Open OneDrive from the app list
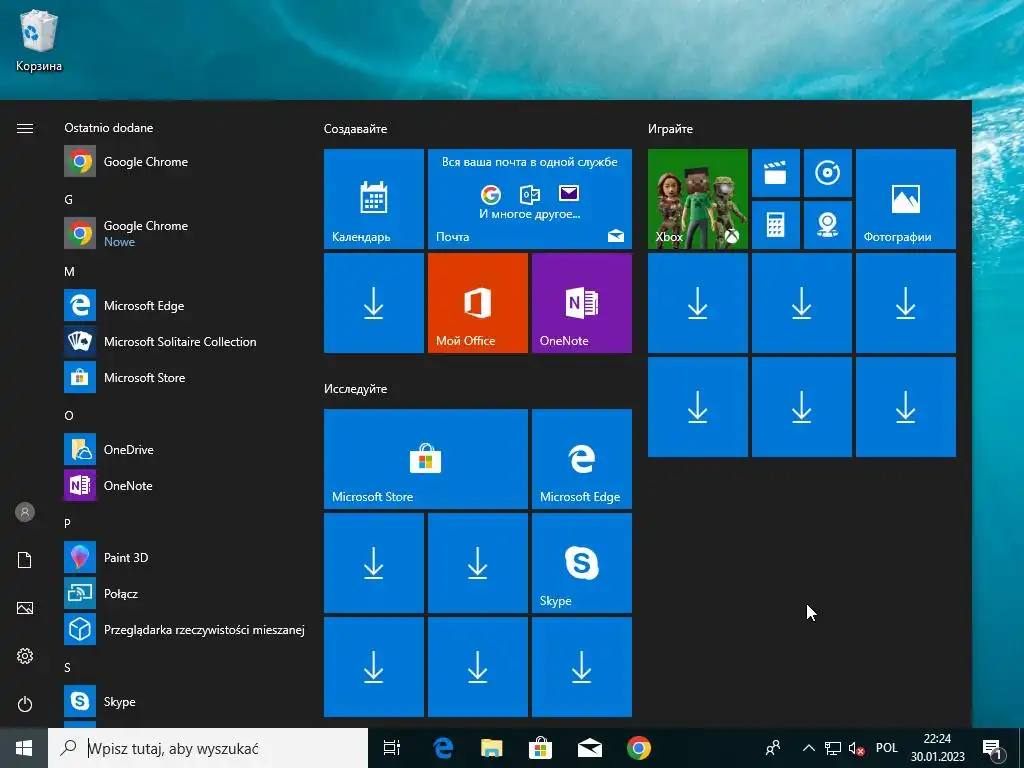 (183, 449)
